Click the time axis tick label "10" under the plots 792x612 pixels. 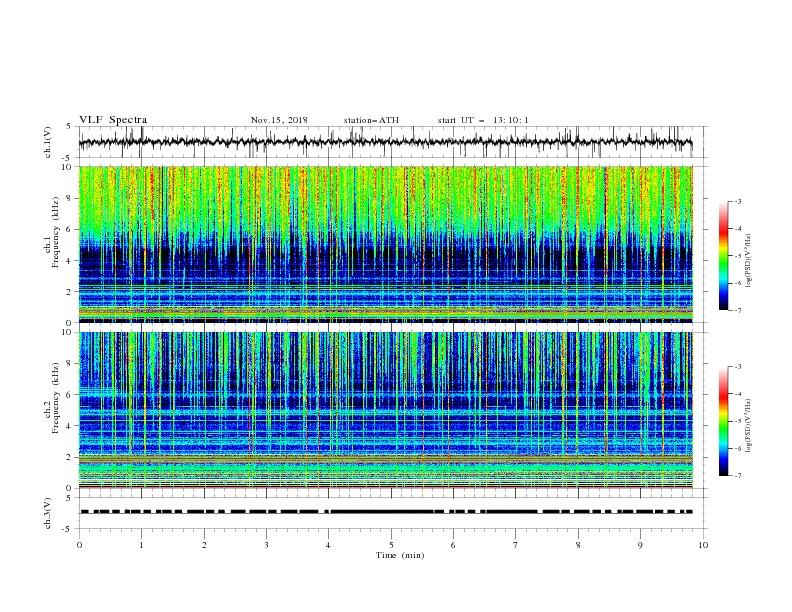[703, 545]
